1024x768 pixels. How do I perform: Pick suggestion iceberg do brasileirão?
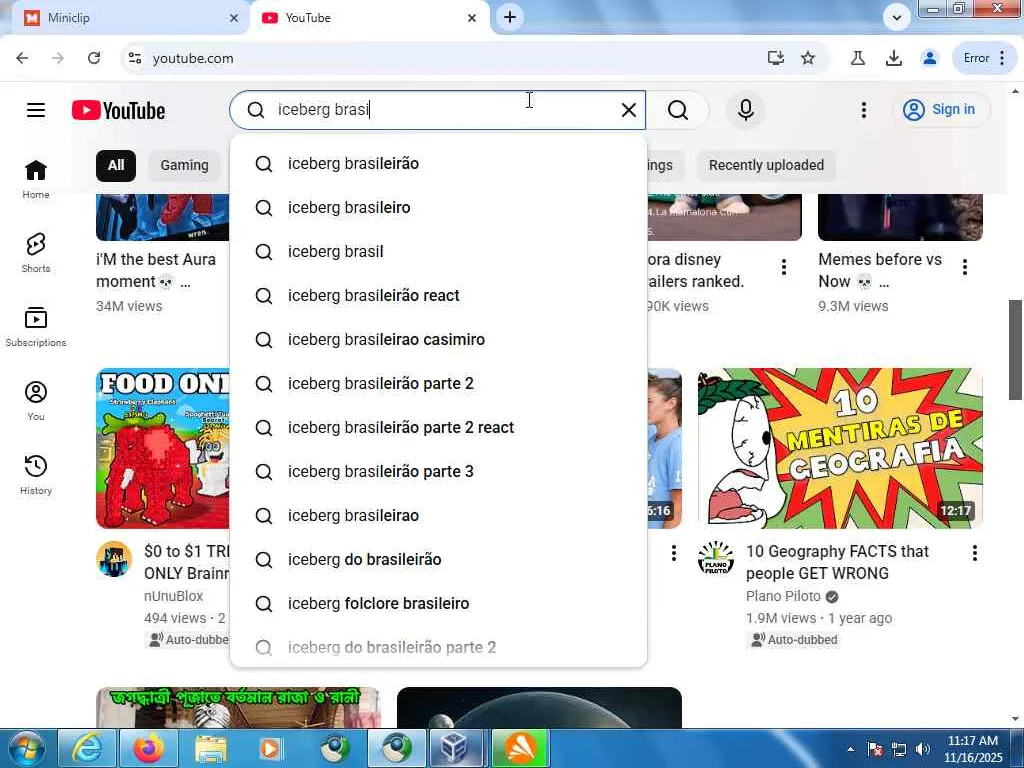click(438, 560)
